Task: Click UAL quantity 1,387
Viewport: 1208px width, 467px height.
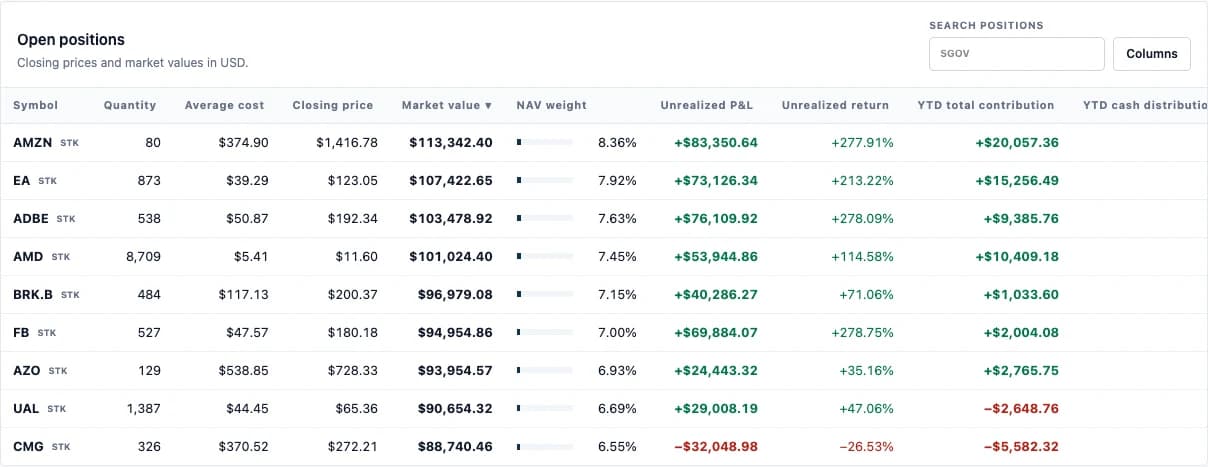Action: tap(143, 409)
